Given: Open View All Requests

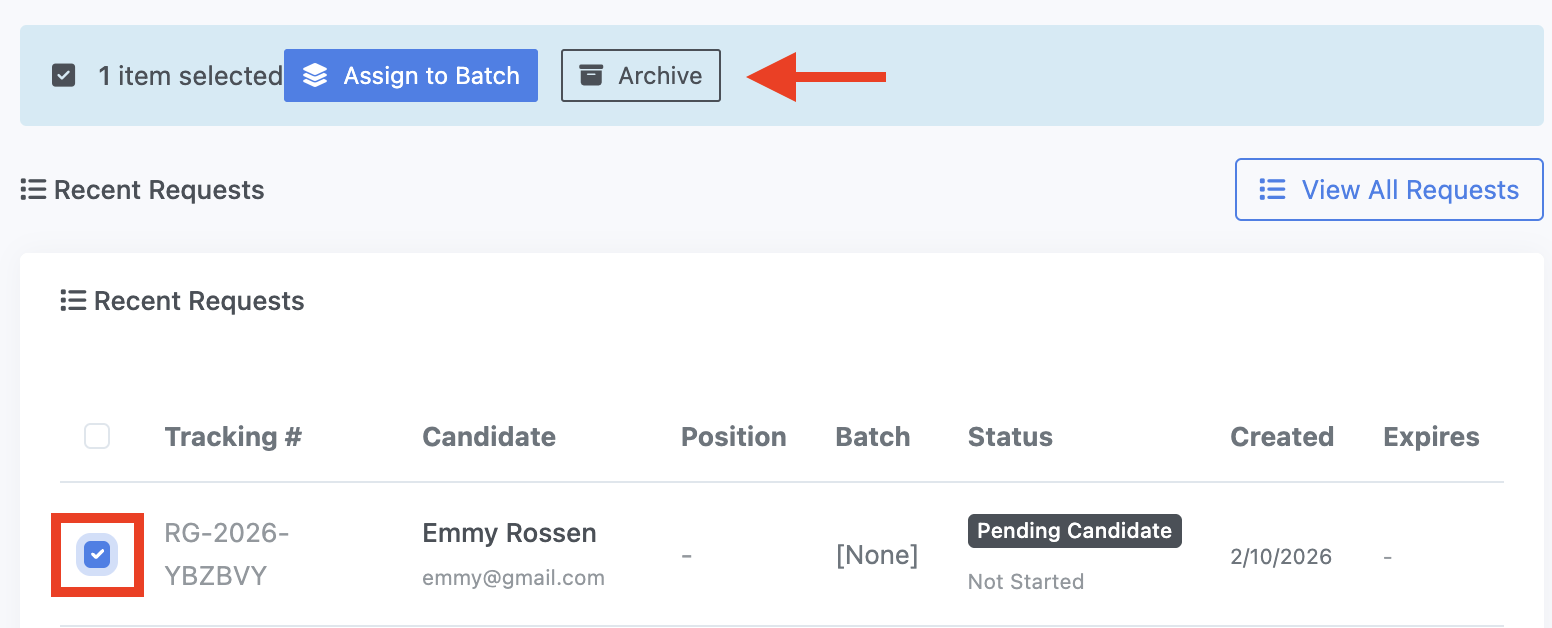Looking at the screenshot, I should [x=1389, y=190].
